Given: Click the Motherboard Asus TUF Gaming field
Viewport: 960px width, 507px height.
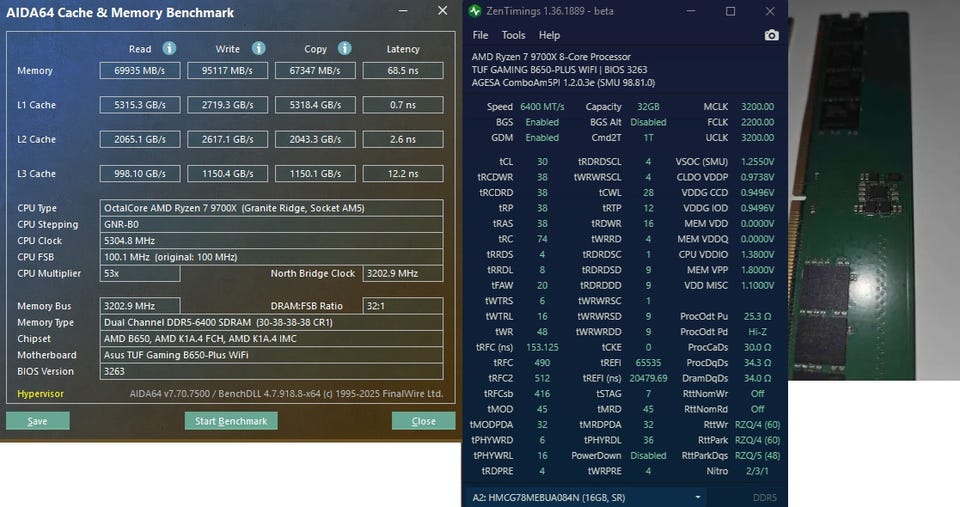Looking at the screenshot, I should click(271, 355).
